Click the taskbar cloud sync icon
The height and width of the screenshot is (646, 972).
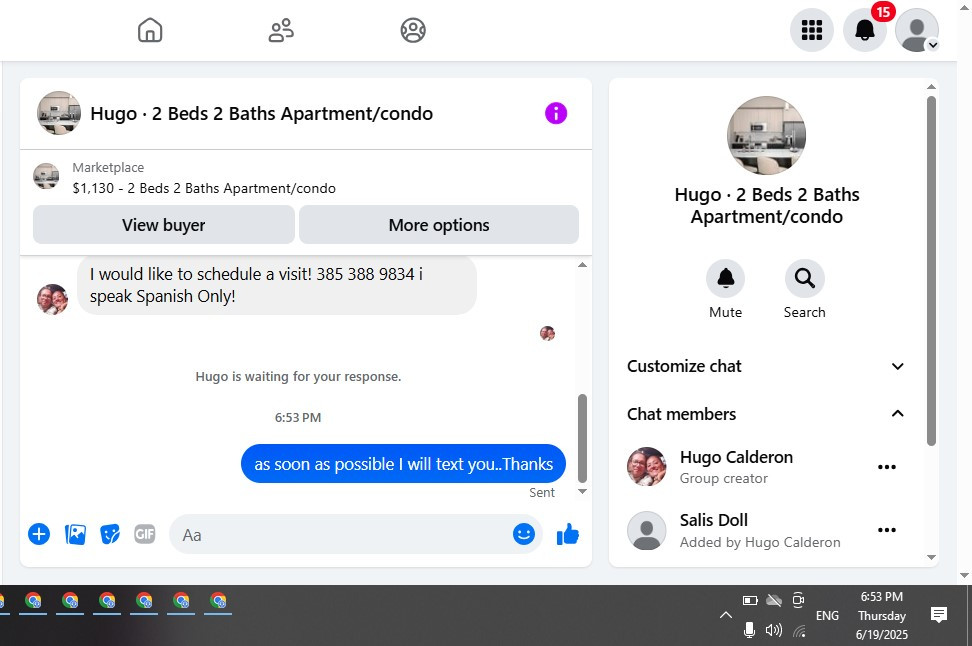coord(774,600)
